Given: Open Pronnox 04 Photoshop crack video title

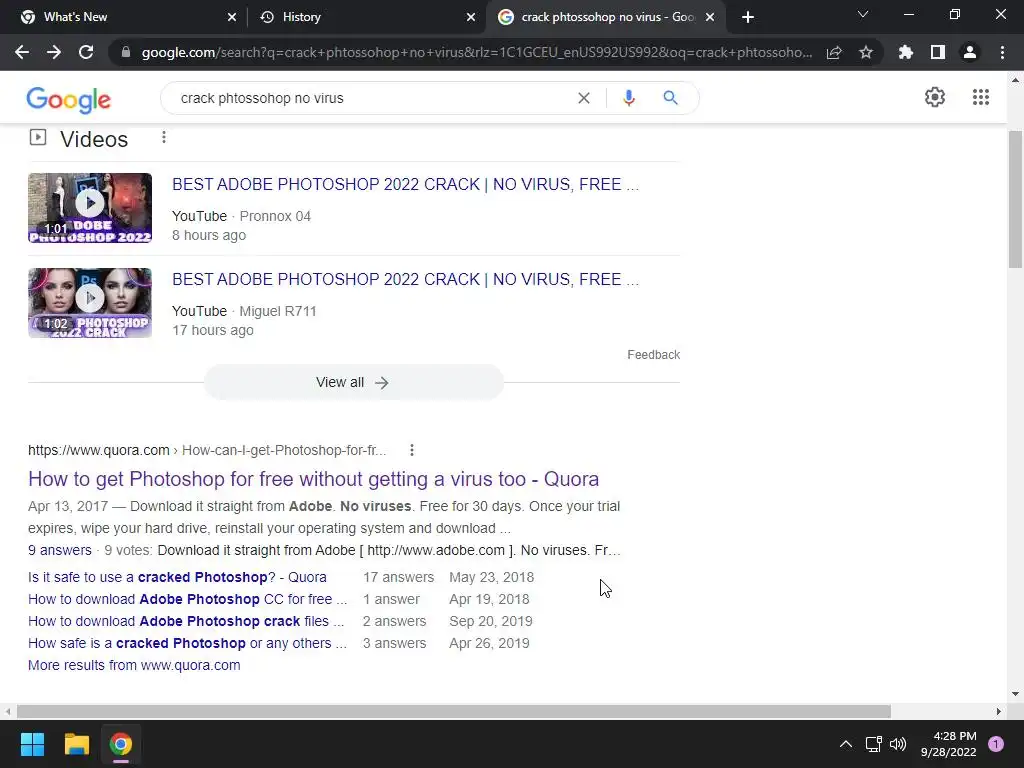Looking at the screenshot, I should click(406, 184).
